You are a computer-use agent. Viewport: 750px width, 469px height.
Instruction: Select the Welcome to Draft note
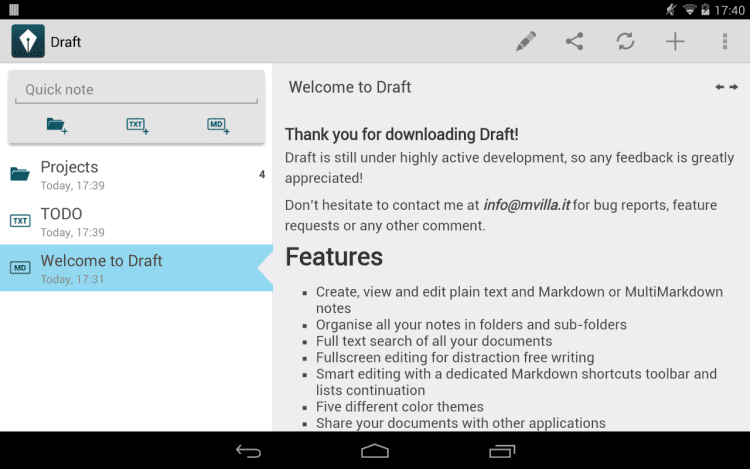(136, 268)
